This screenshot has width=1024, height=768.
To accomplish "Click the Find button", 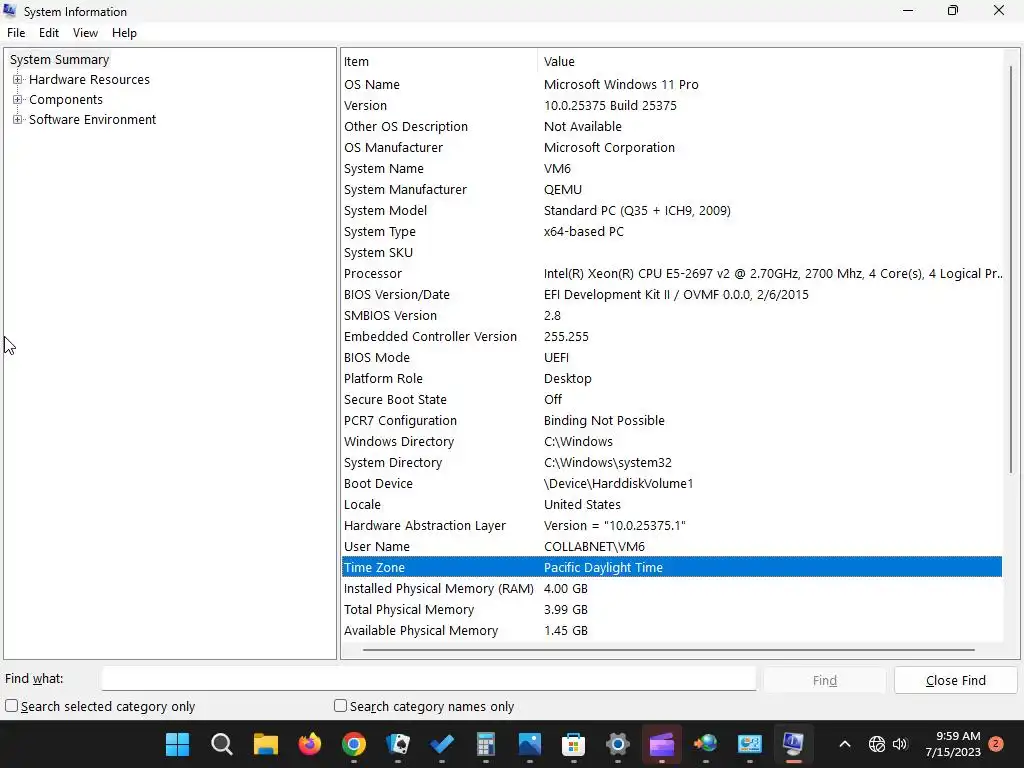I will pos(825,680).
